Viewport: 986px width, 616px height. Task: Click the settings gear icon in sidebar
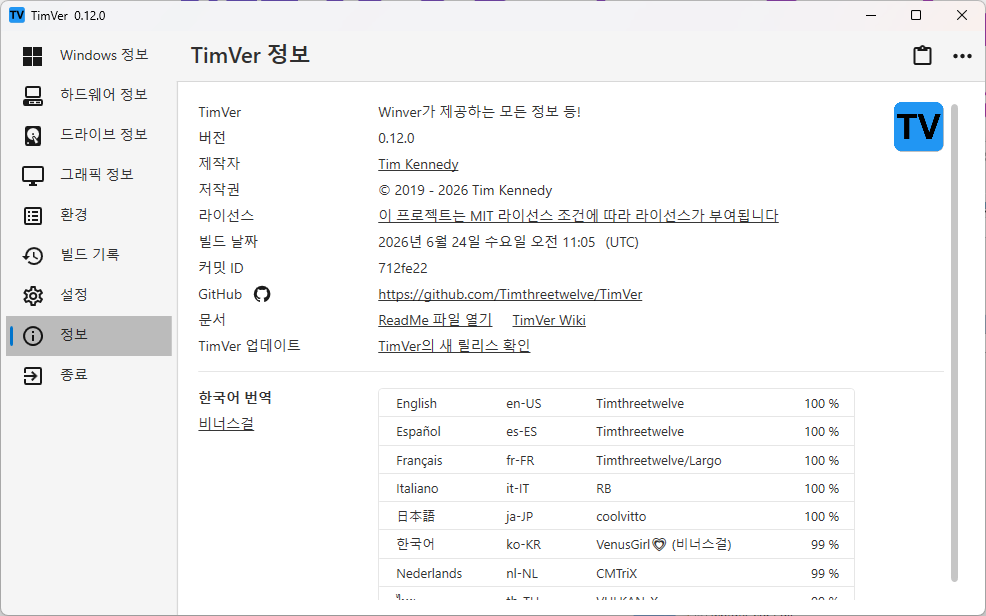click(33, 295)
